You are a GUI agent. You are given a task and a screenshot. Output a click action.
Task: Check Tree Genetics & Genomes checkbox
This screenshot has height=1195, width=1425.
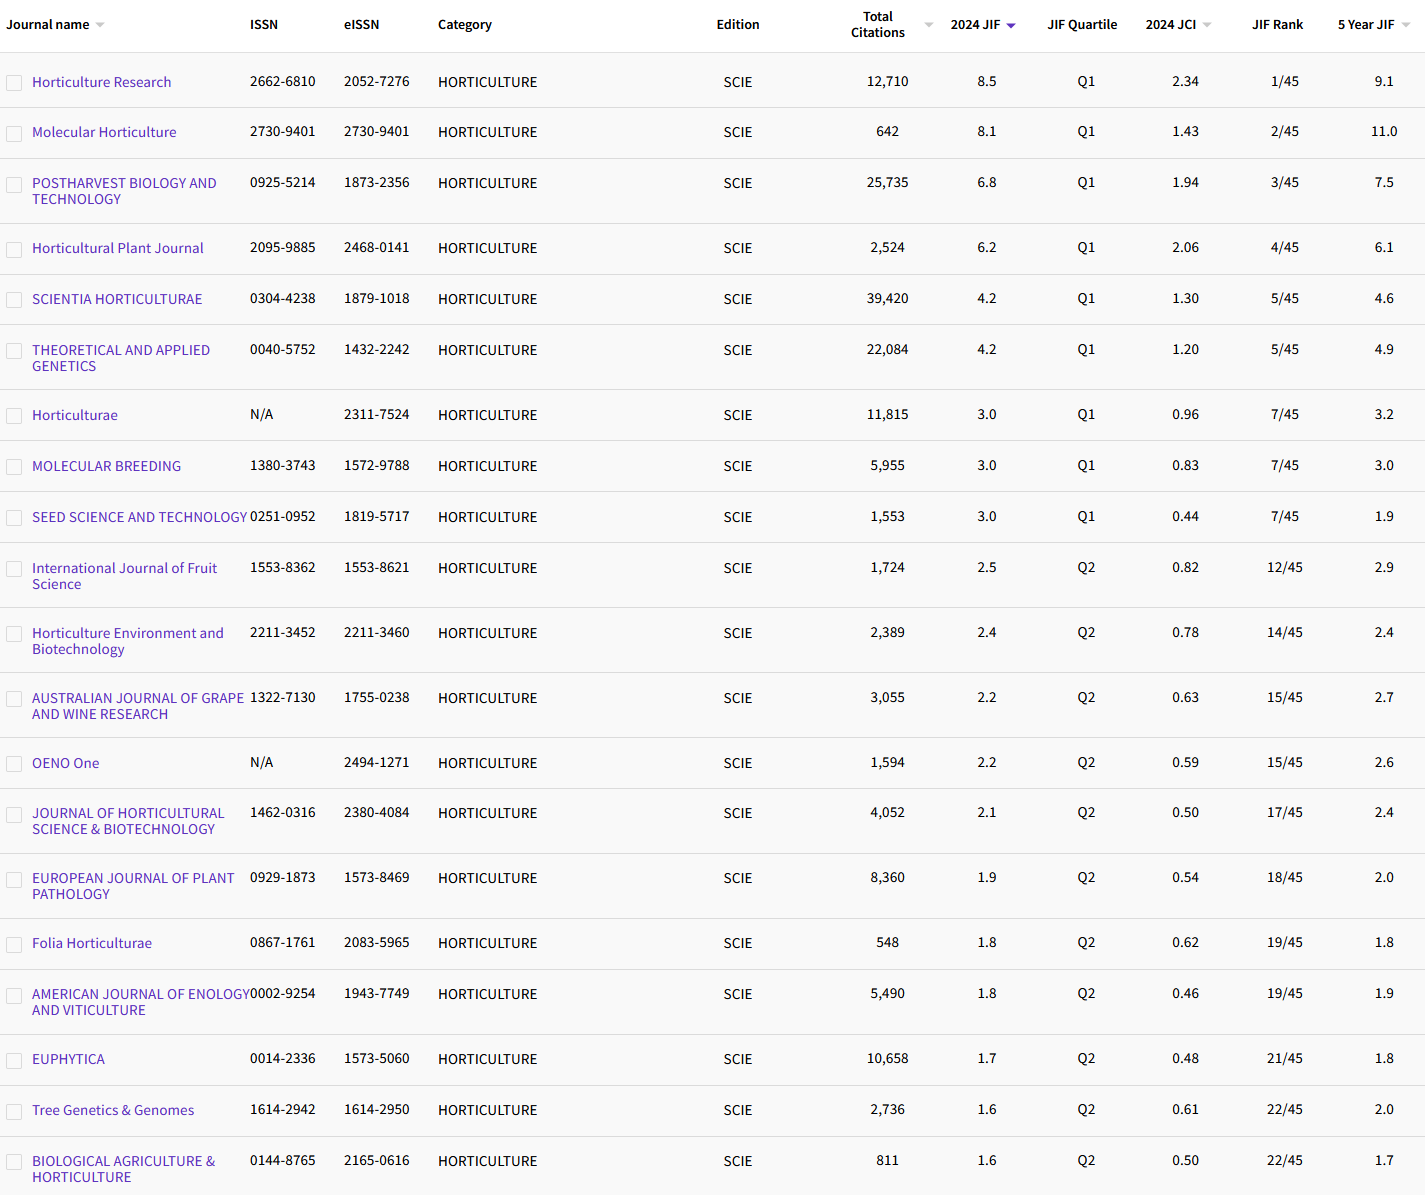[14, 1112]
